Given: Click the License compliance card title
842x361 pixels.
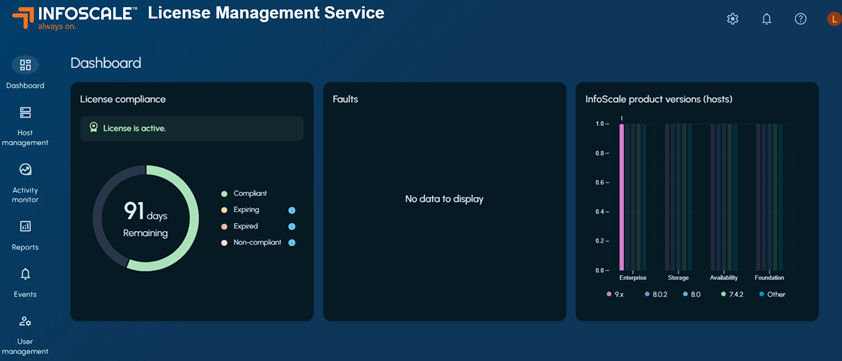Looking at the screenshot, I should [x=122, y=99].
